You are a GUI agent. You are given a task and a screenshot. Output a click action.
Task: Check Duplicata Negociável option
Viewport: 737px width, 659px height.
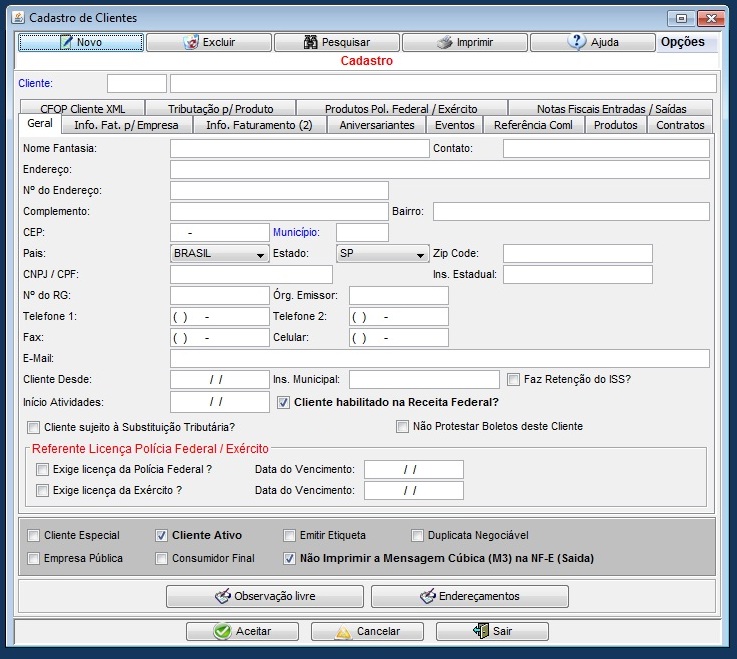coord(417,535)
